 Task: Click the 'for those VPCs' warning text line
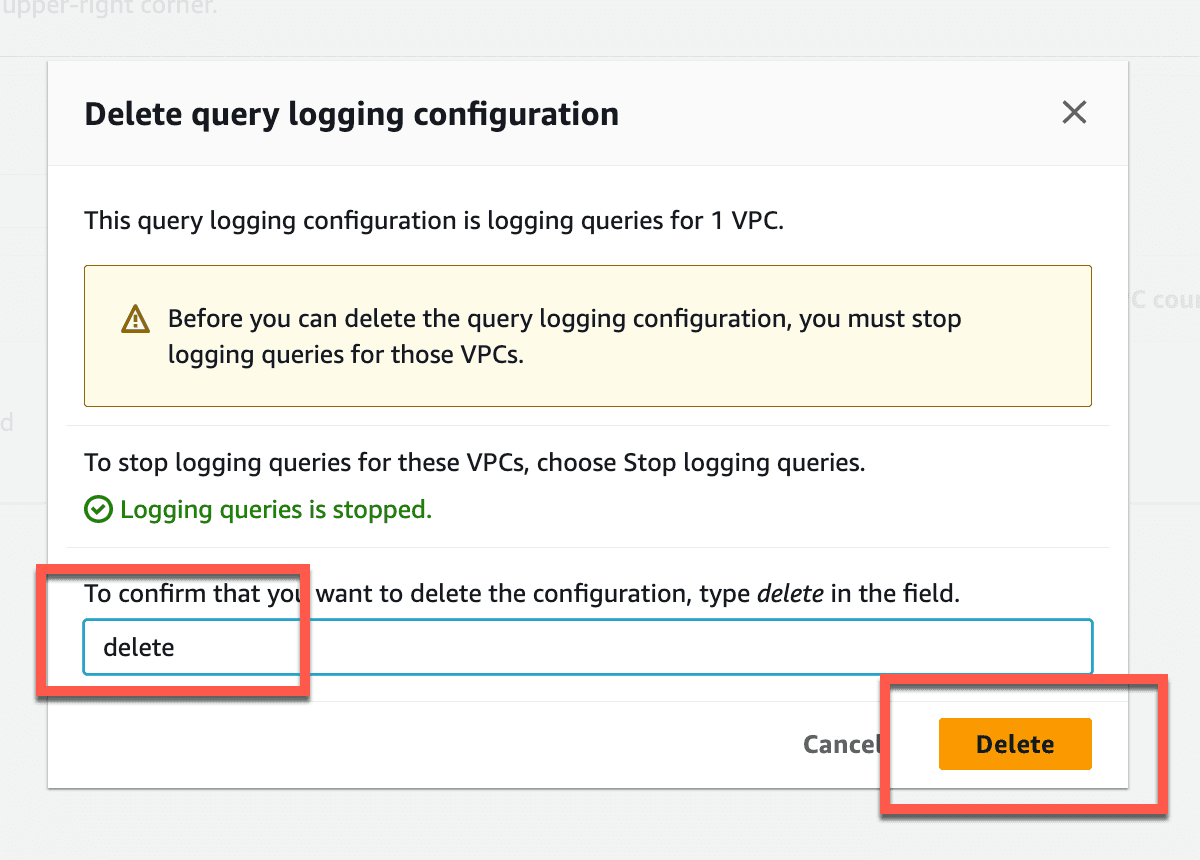pos(346,355)
